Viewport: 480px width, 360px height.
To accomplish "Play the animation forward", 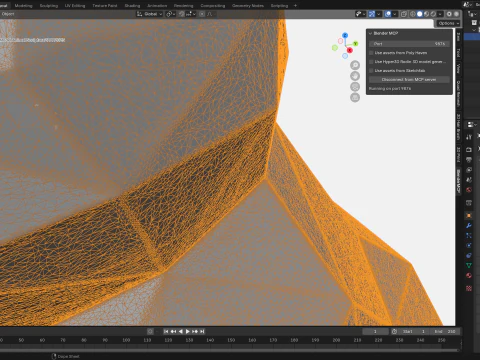I will 188,331.
